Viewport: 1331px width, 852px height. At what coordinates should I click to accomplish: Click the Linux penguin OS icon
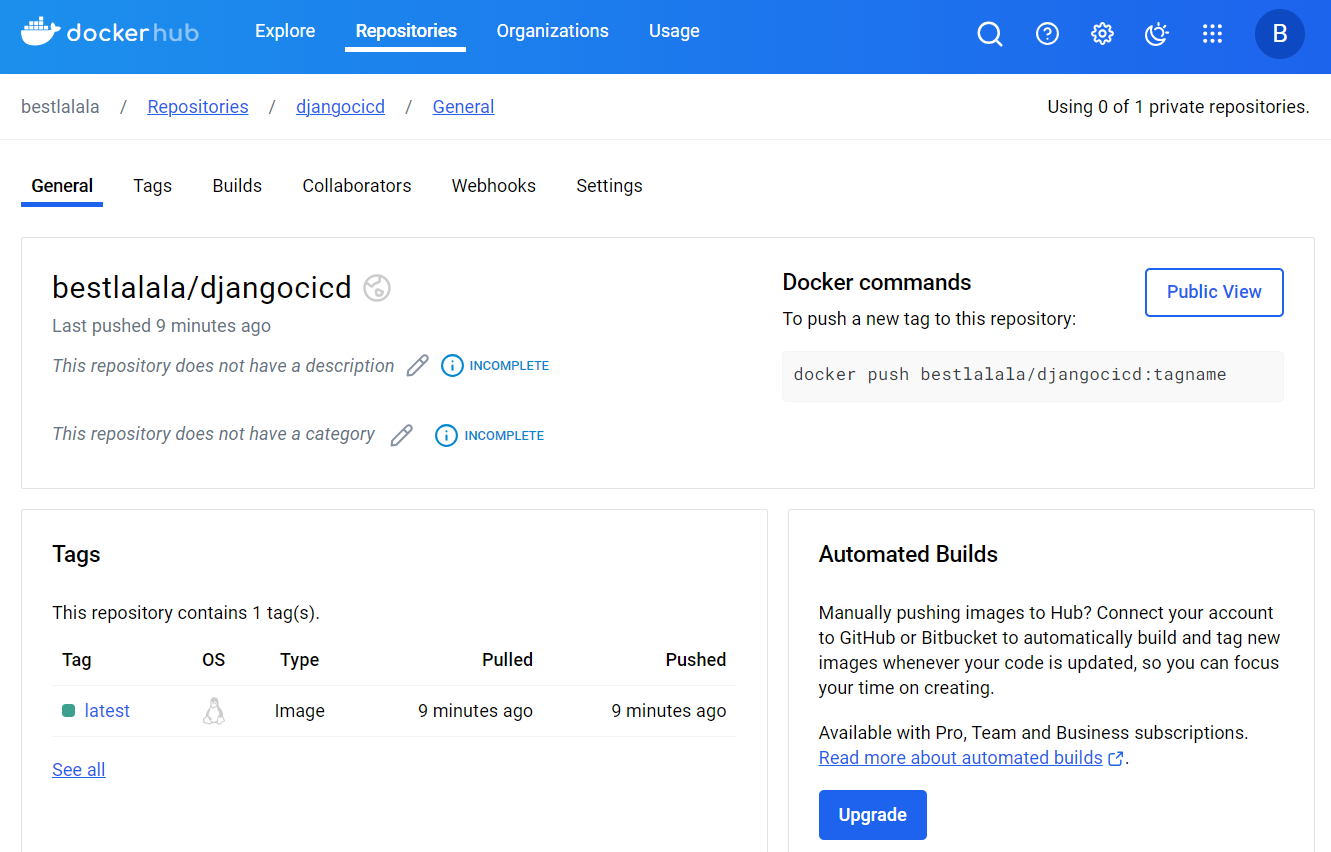[x=214, y=711]
